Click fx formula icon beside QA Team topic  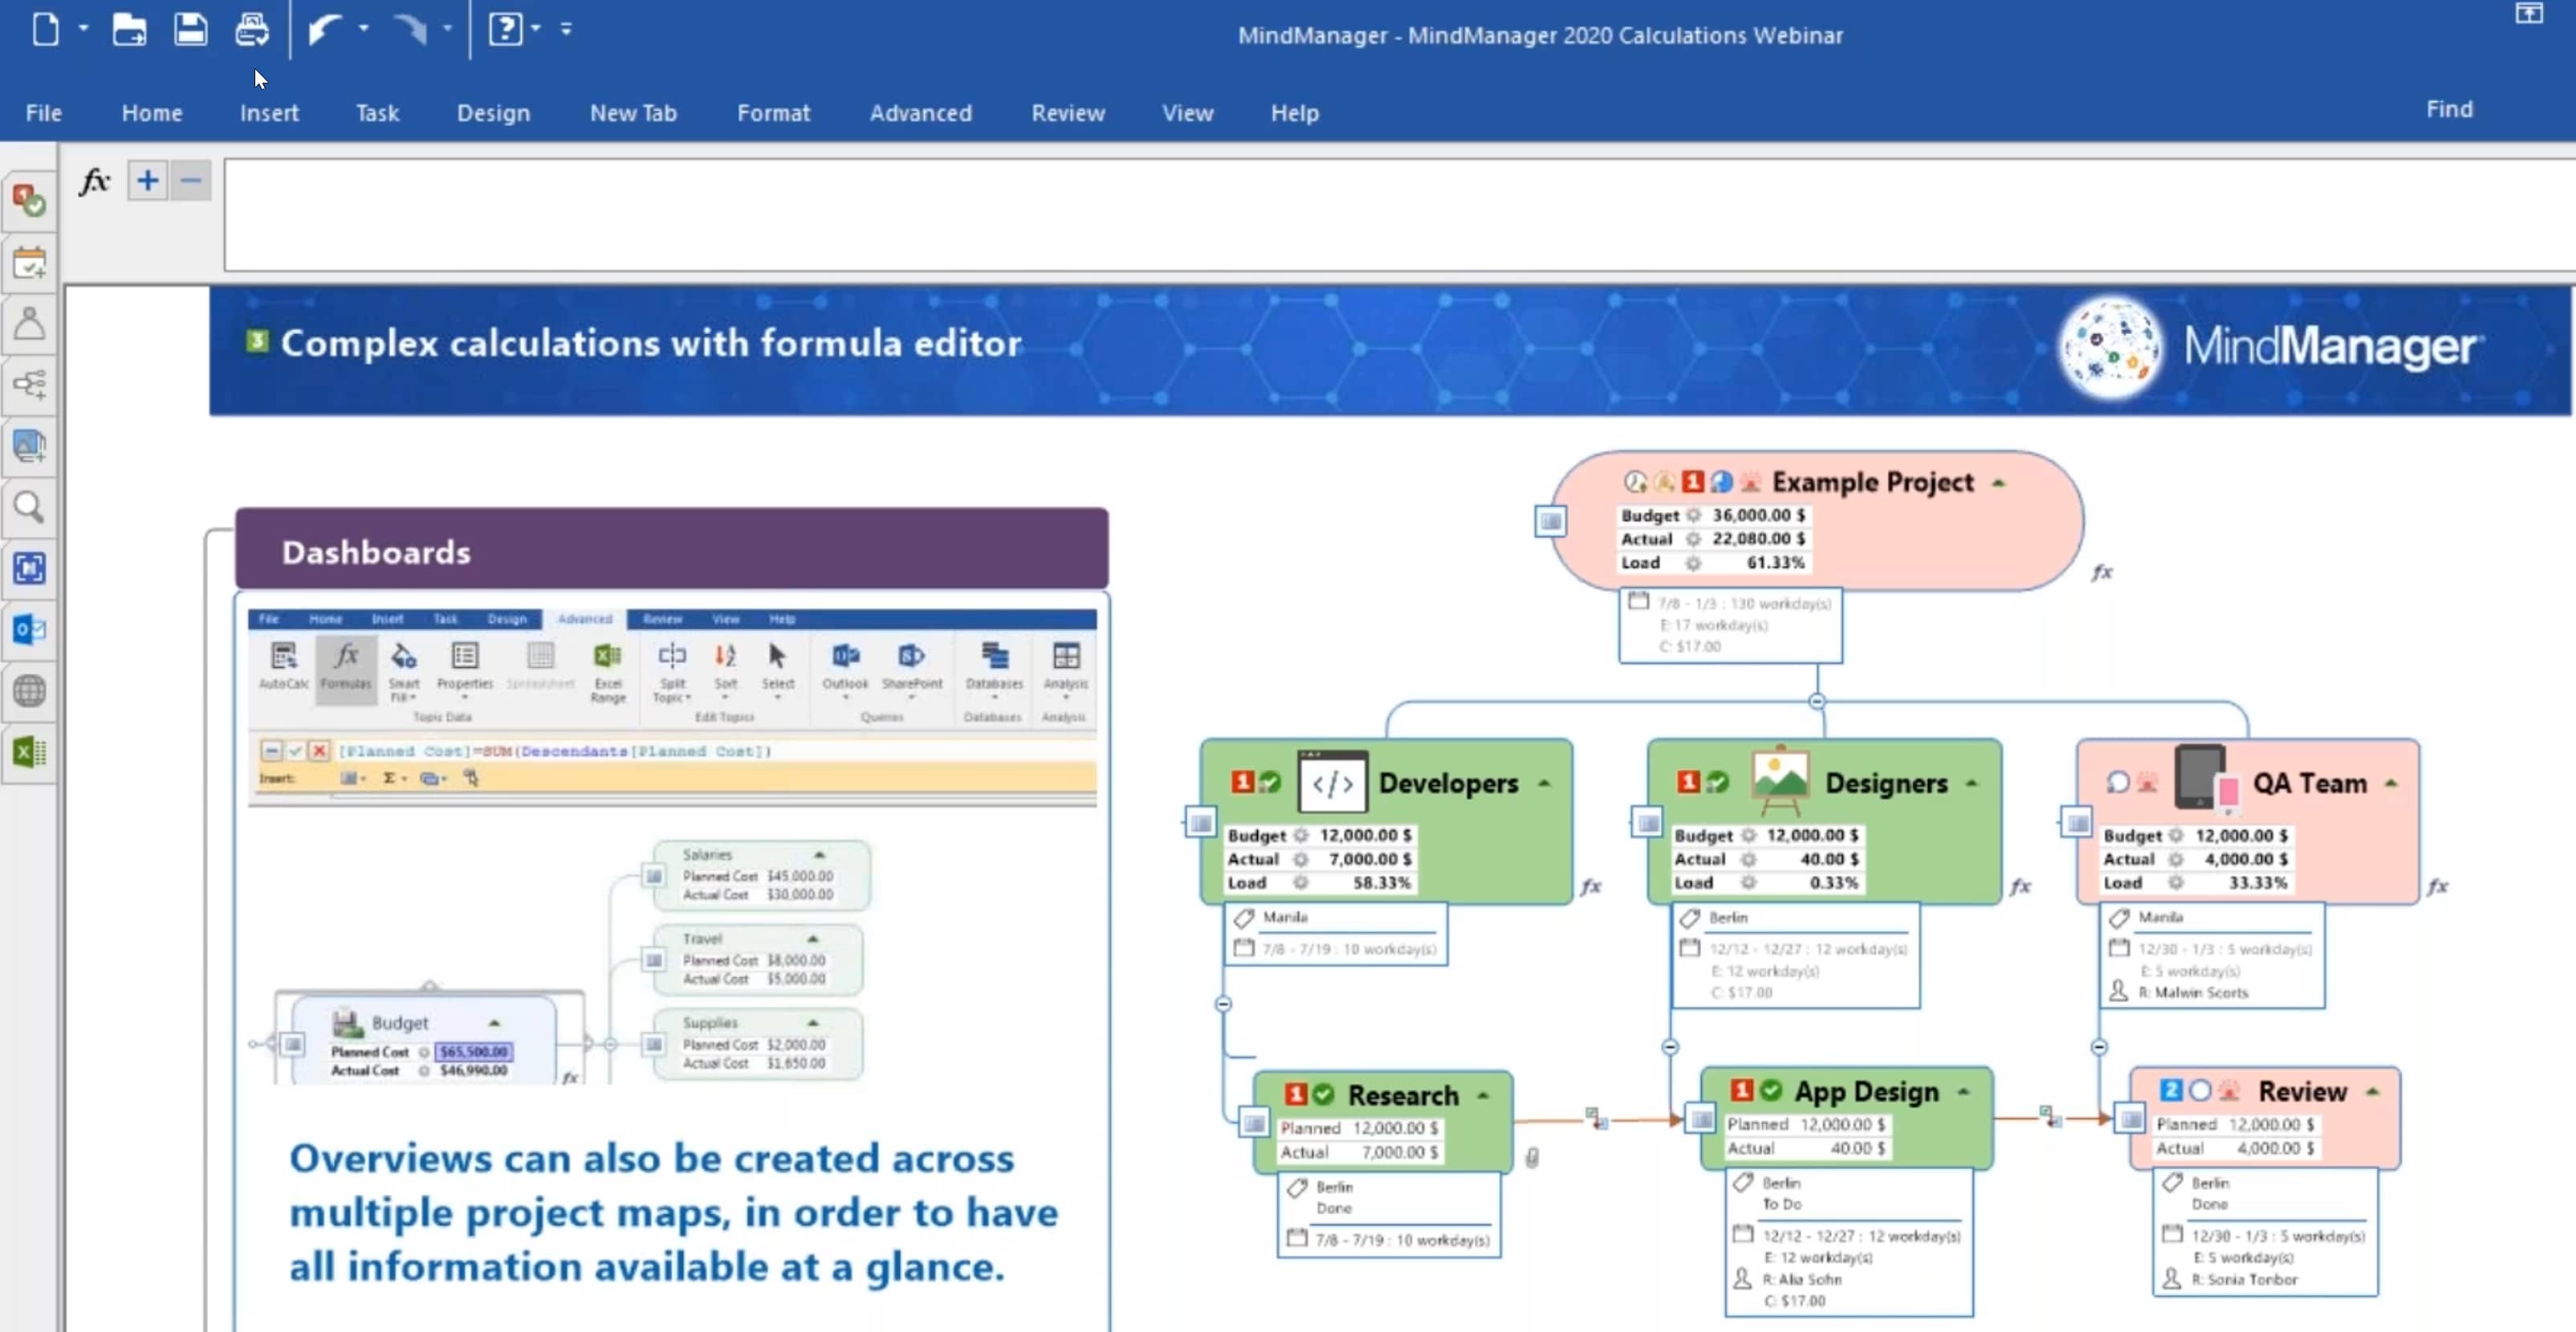point(2437,886)
